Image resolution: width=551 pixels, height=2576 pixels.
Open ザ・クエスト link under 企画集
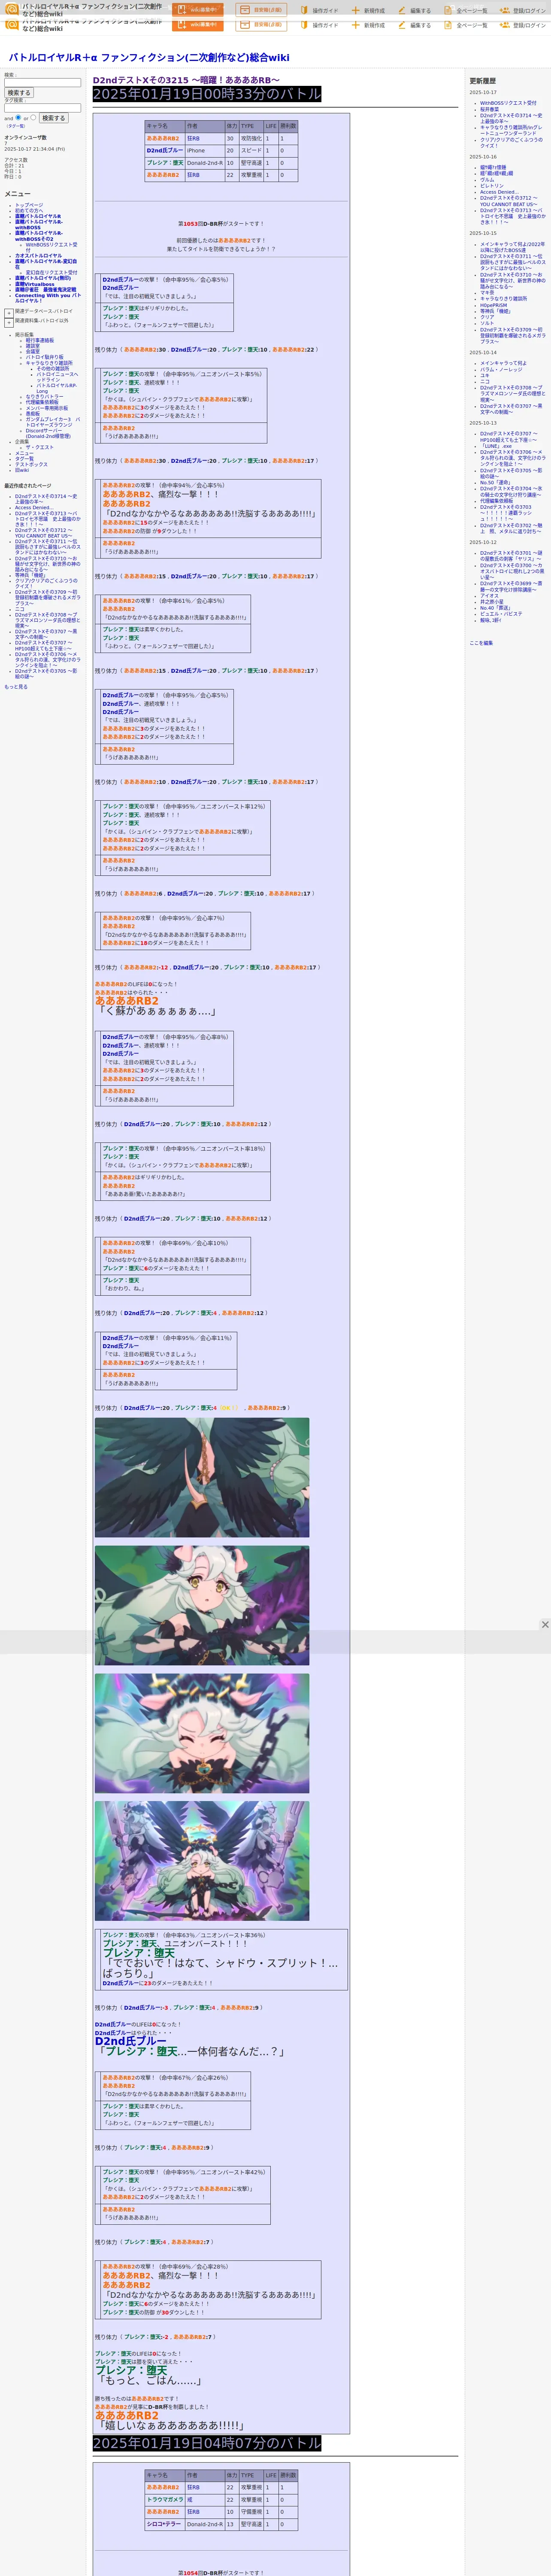click(x=40, y=448)
